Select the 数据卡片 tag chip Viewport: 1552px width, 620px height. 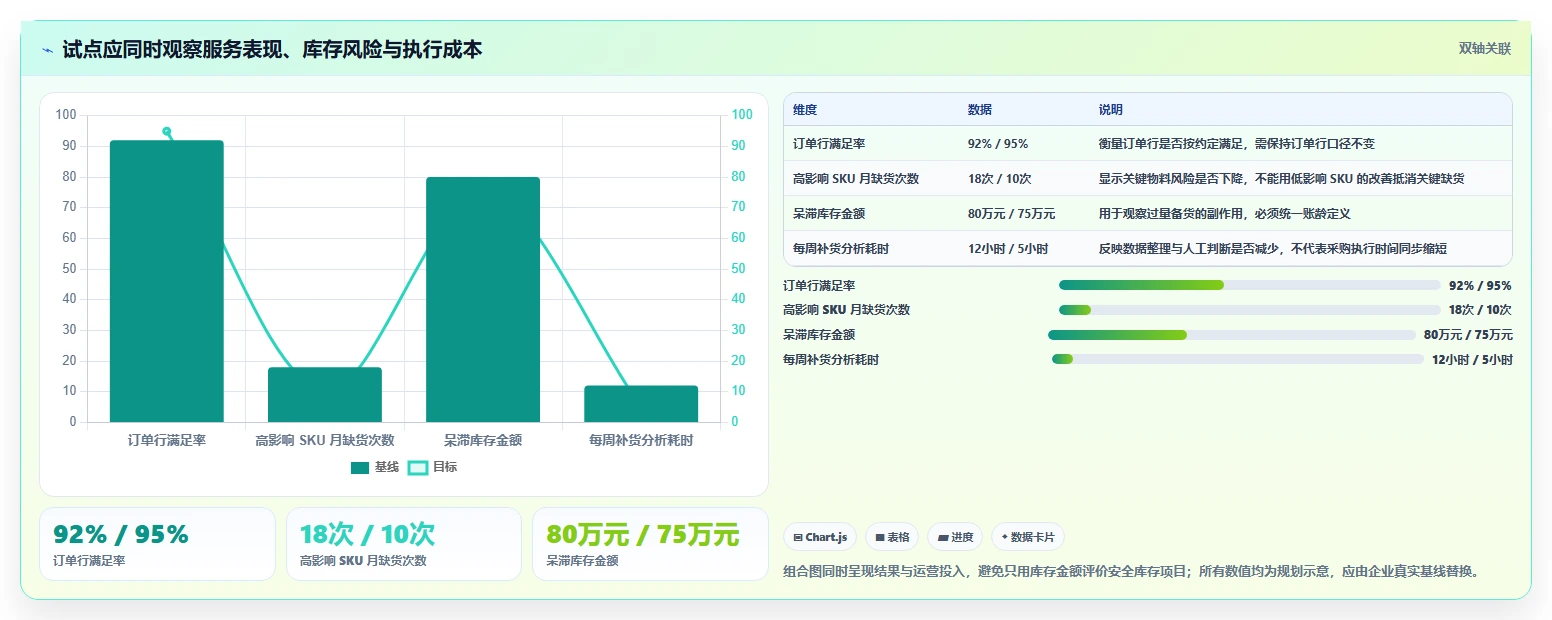(1028, 537)
